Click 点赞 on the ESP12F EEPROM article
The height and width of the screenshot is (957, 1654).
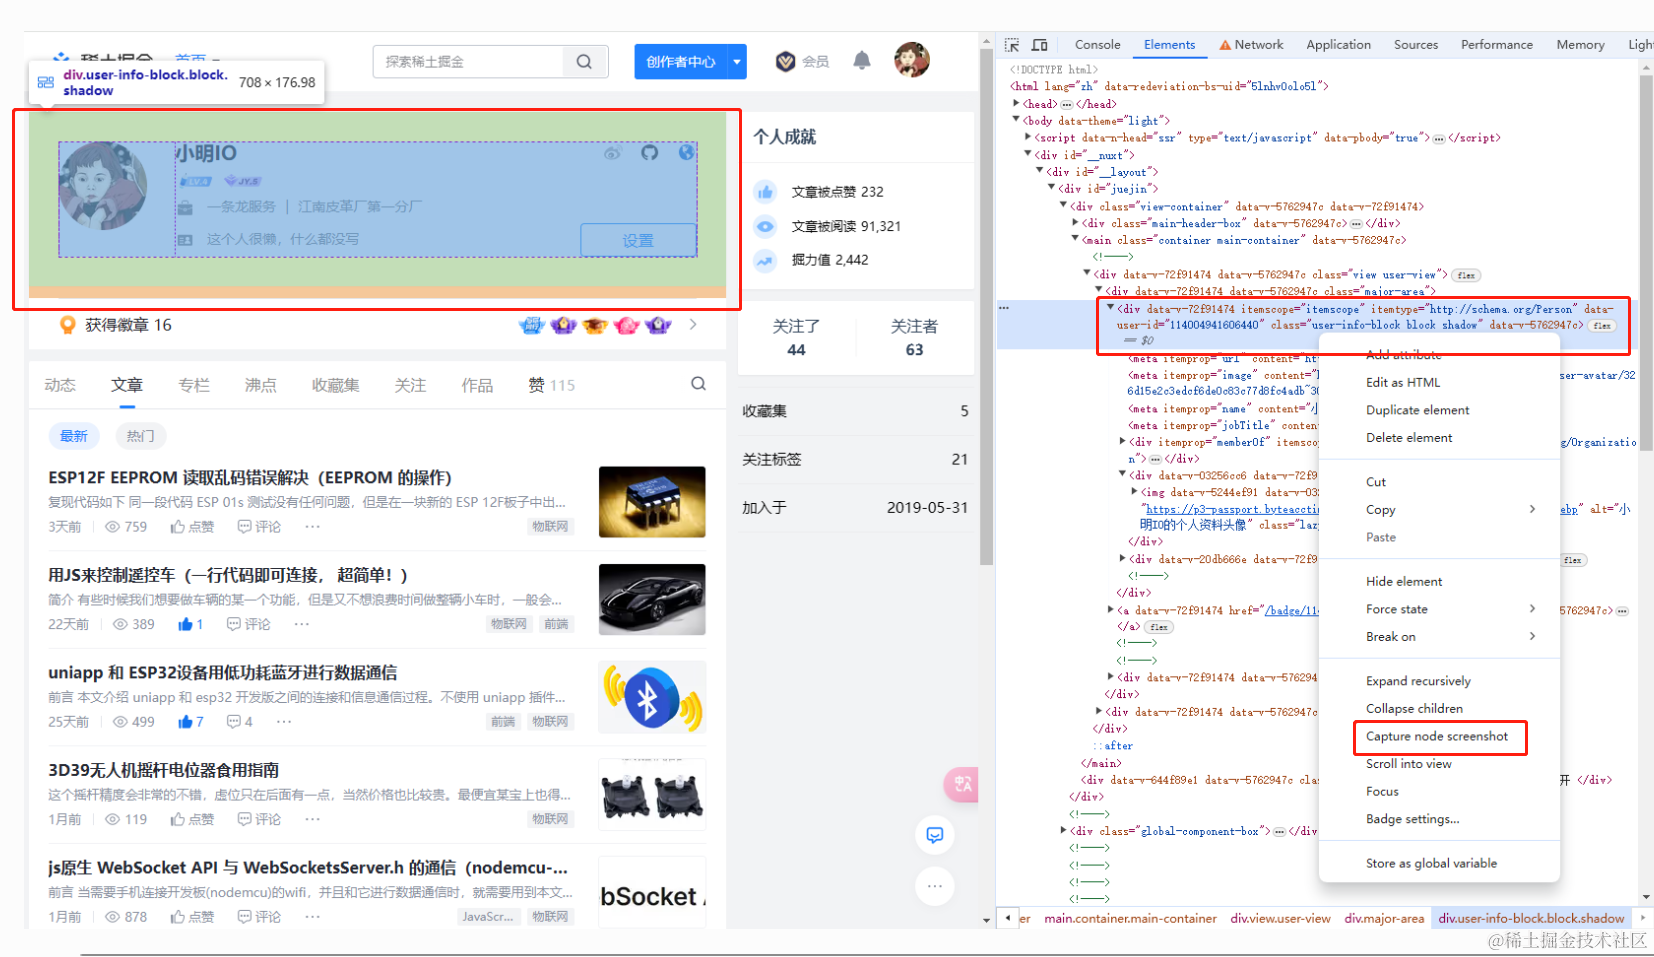point(192,526)
